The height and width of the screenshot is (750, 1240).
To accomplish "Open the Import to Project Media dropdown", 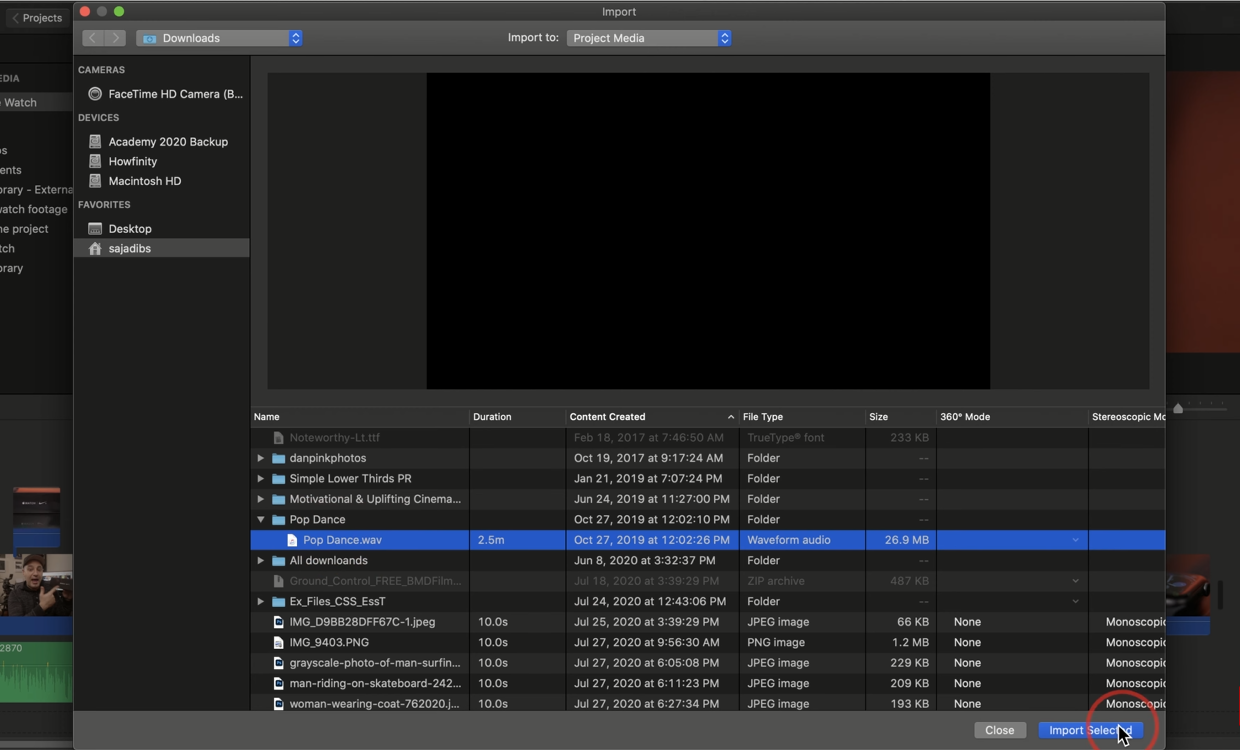I will (649, 38).
